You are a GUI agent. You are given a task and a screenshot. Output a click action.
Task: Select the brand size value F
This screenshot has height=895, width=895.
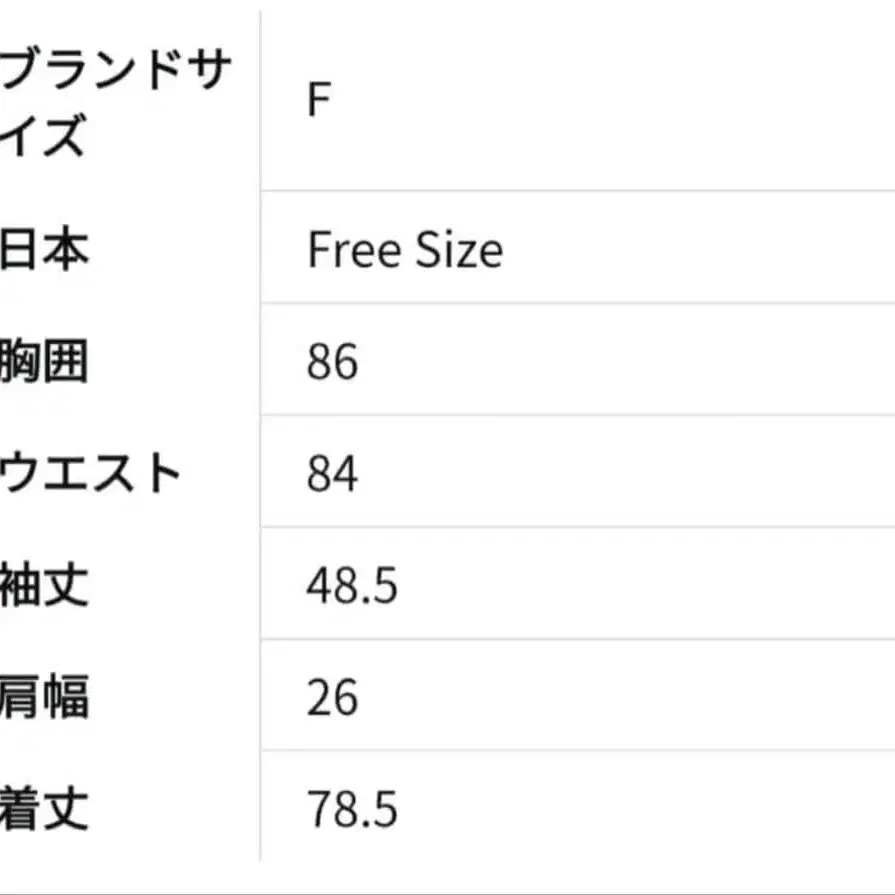(x=318, y=101)
